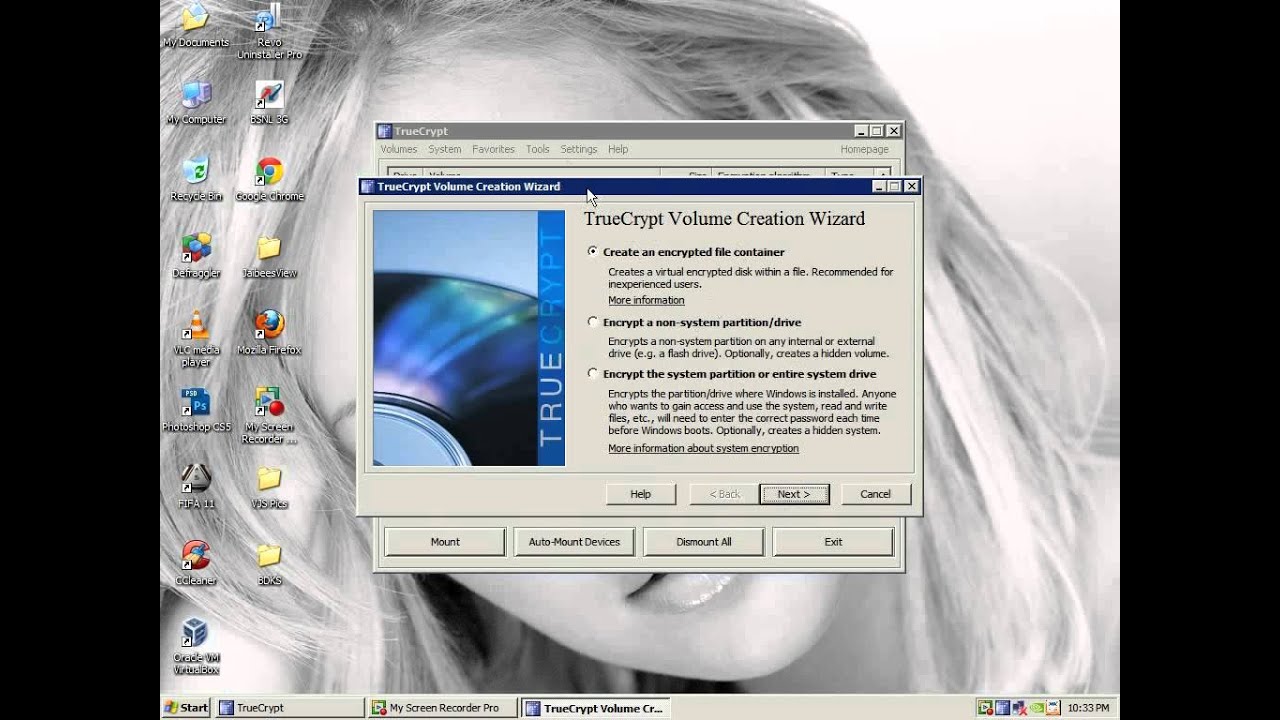Click NVIDIA green tray icon

(x=1036, y=708)
